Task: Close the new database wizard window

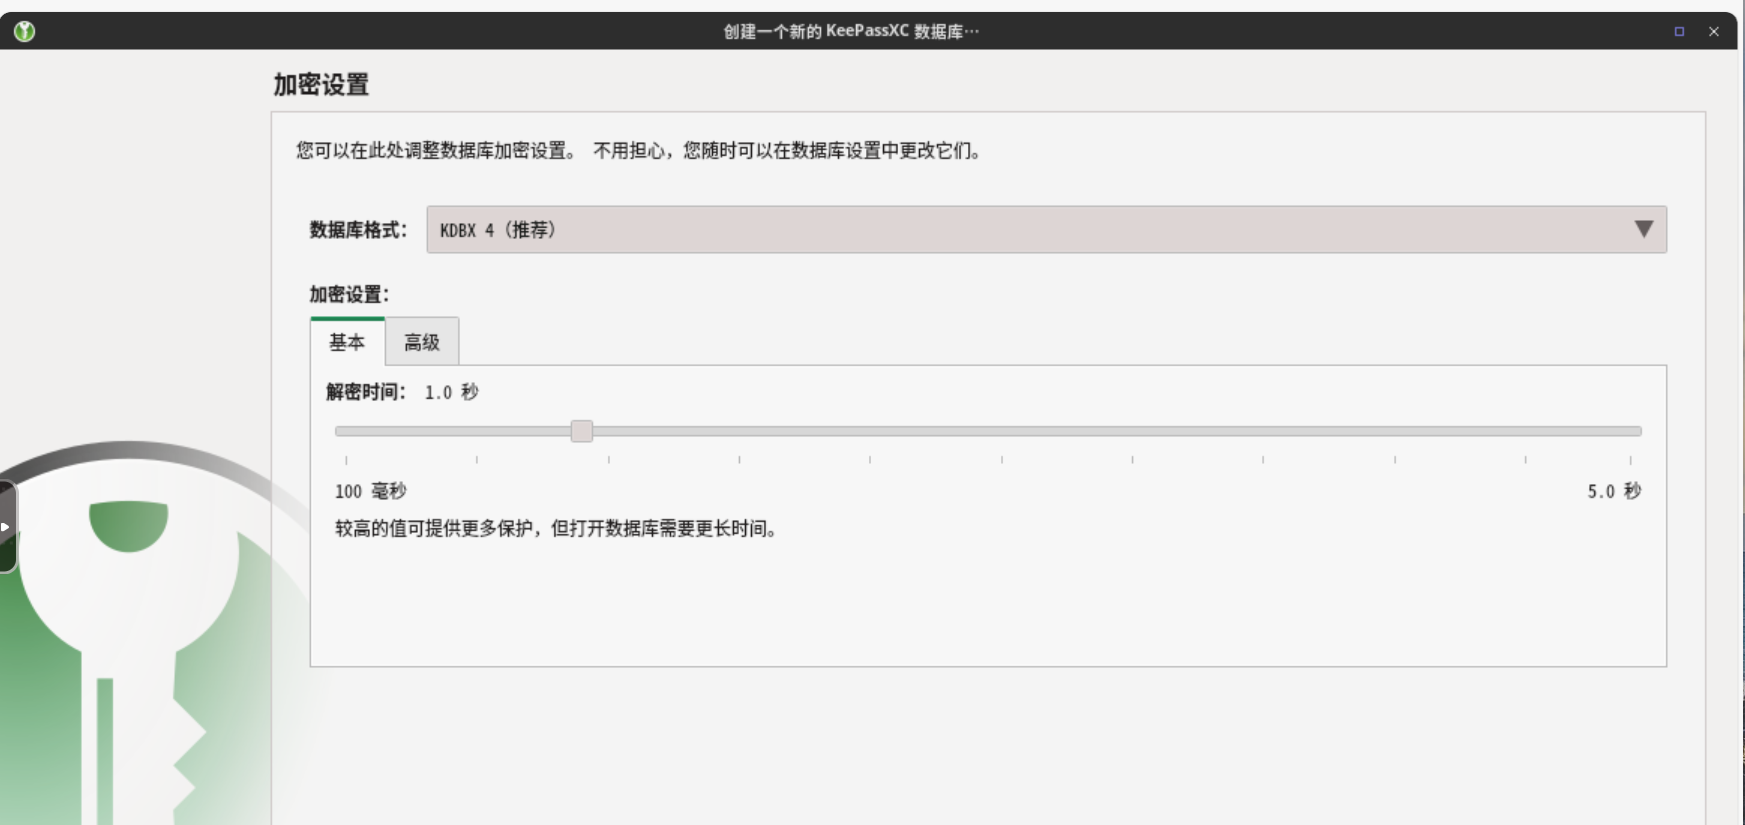Action: click(x=1714, y=32)
